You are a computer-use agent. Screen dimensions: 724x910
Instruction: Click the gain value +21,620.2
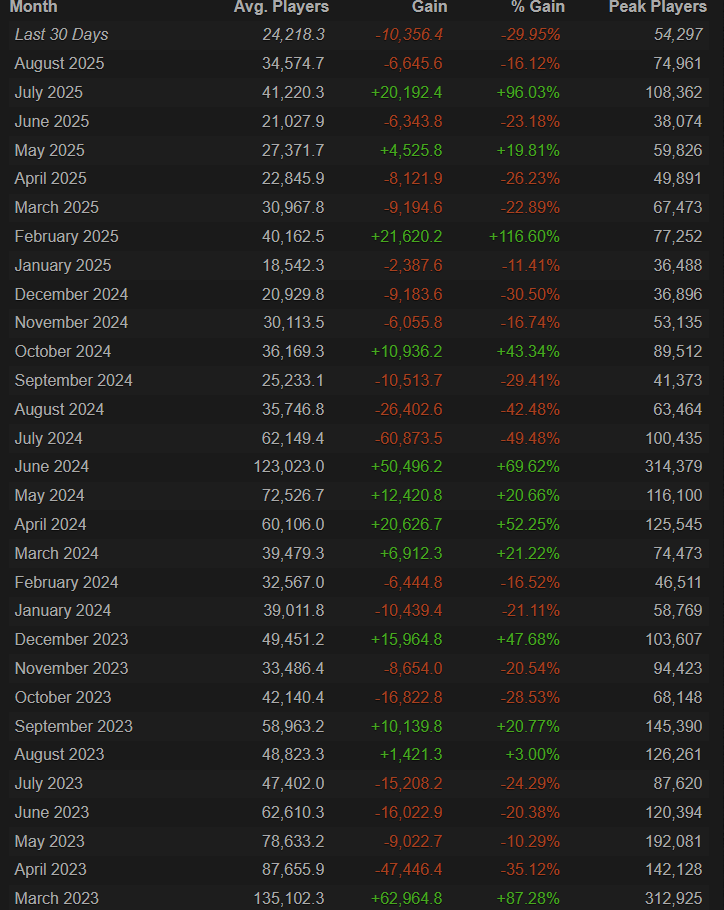pos(407,236)
